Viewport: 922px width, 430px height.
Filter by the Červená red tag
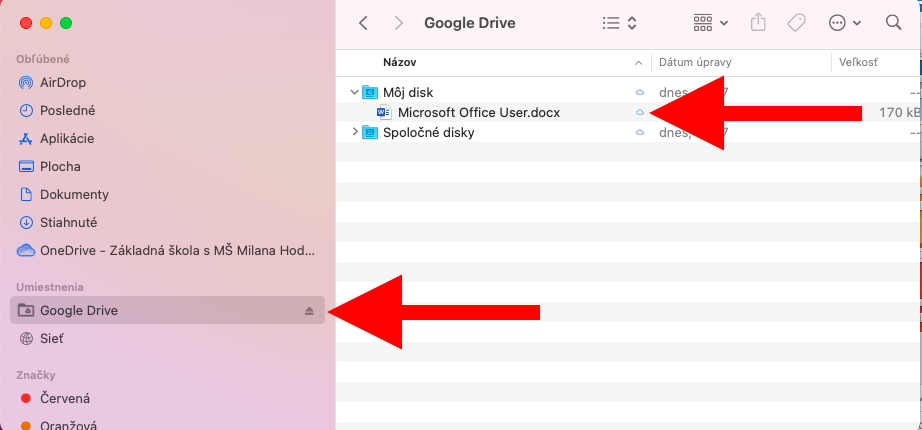64,398
